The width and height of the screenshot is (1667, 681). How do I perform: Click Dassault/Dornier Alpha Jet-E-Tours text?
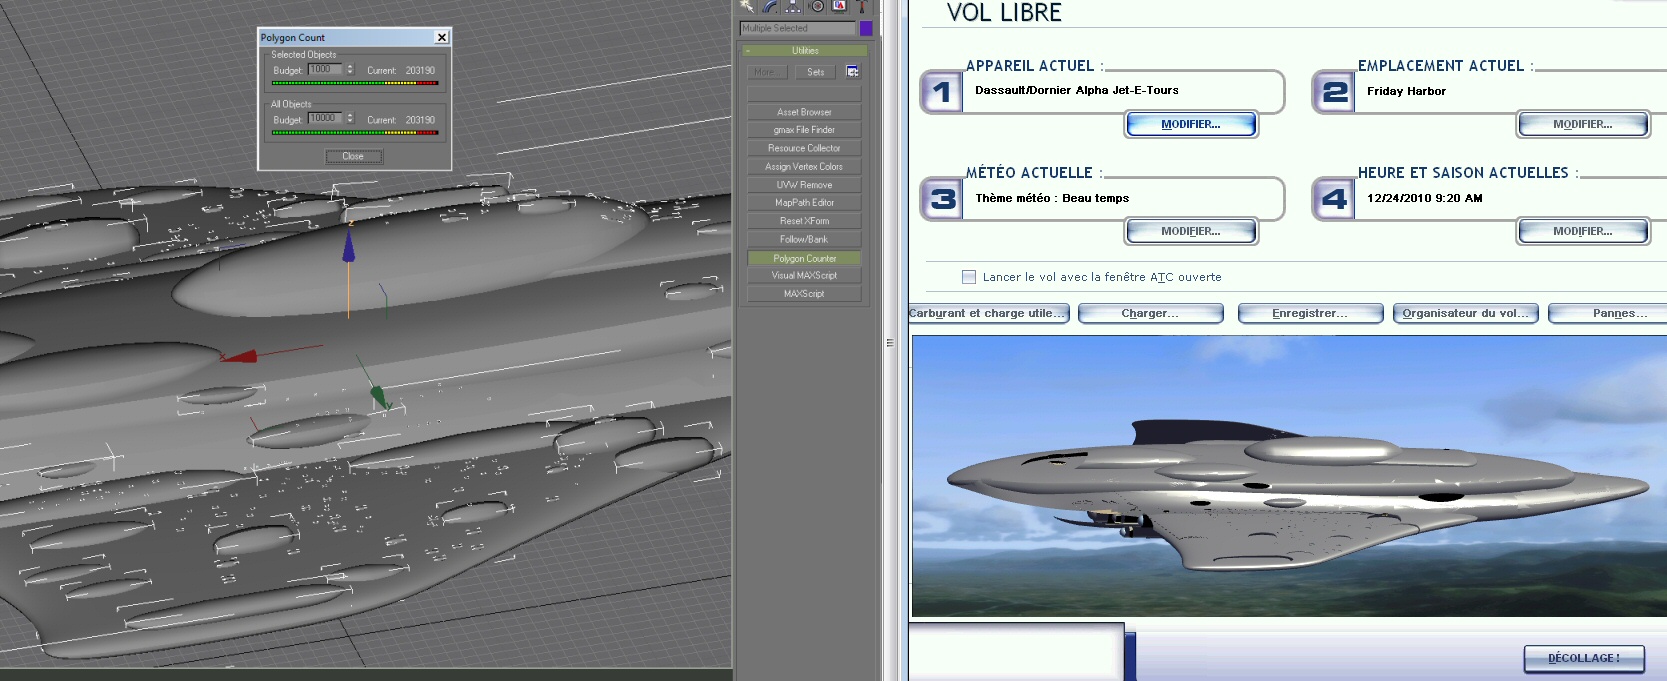(1077, 90)
